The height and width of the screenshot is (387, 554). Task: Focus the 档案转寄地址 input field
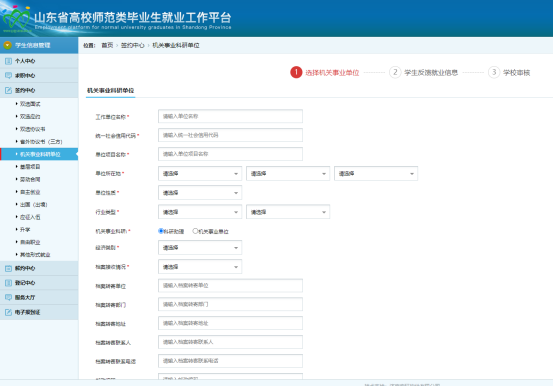pos(230,323)
